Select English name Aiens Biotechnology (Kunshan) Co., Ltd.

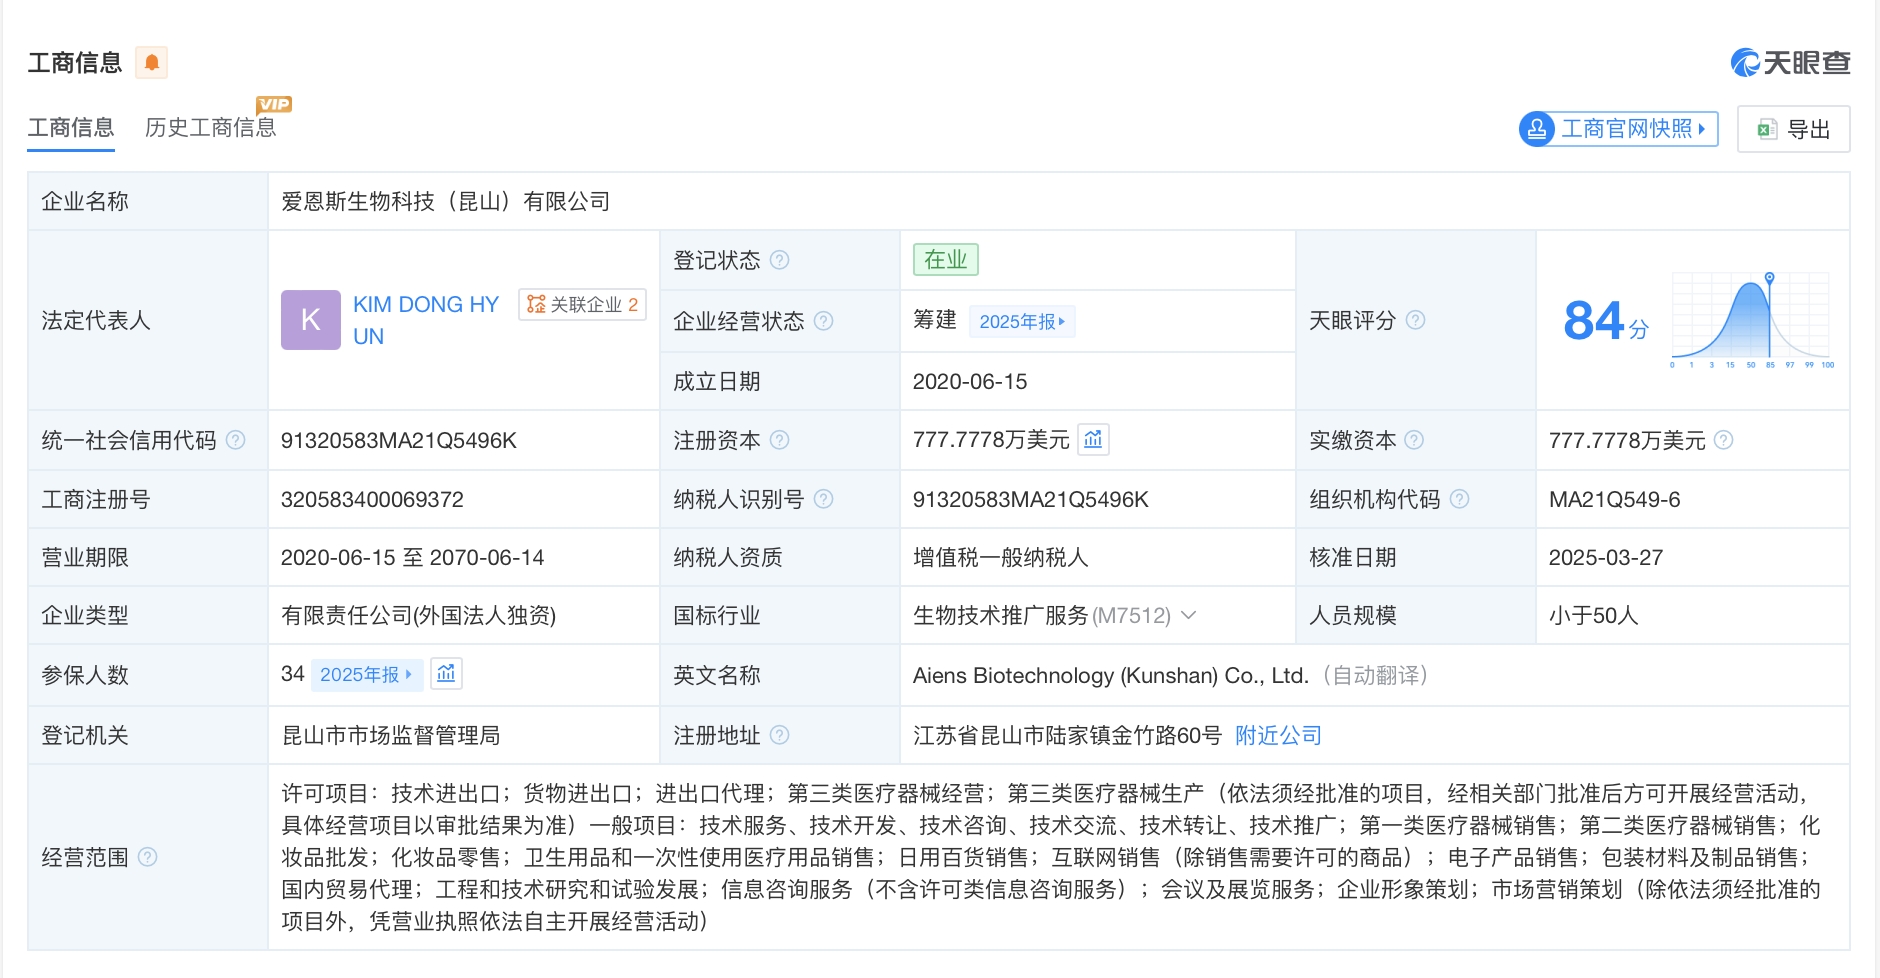[x=1111, y=676]
